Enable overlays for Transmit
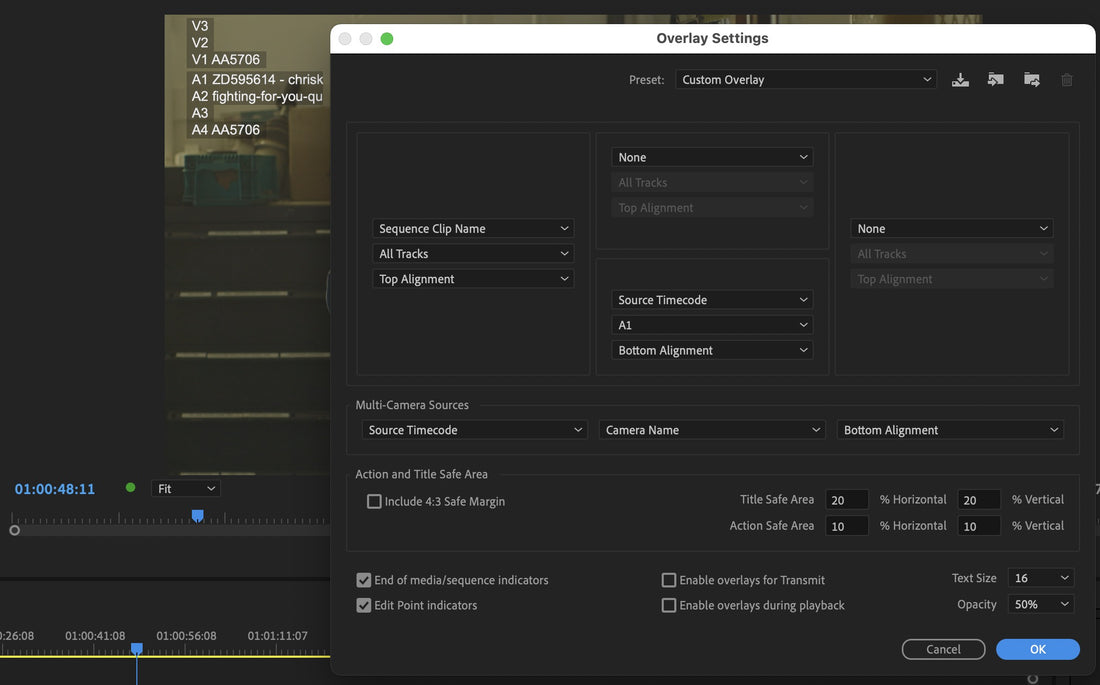Screen dimensions: 1100x685 (x=668, y=579)
